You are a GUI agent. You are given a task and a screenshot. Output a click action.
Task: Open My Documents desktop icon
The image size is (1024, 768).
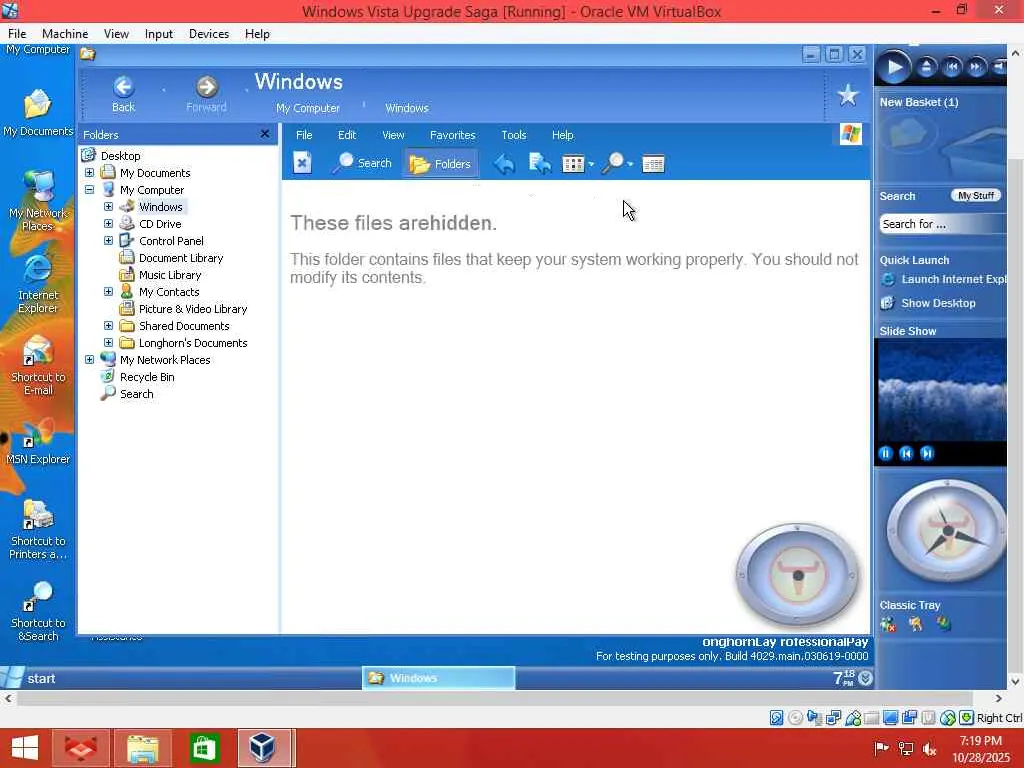(x=38, y=113)
